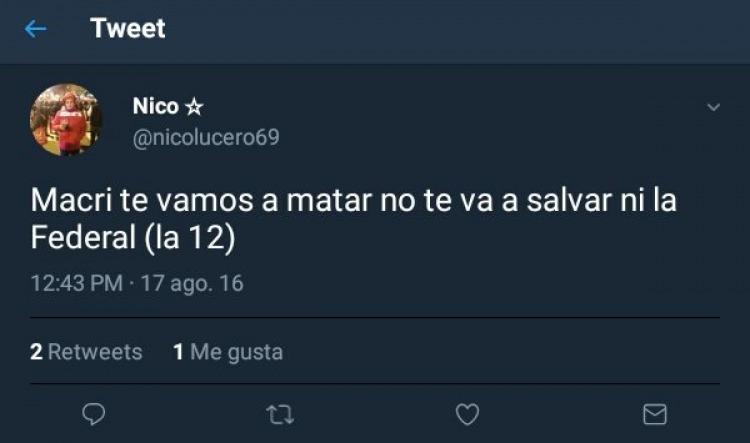This screenshot has height=443, width=750.
Task: Tap the Tweet header title
Action: click(128, 28)
